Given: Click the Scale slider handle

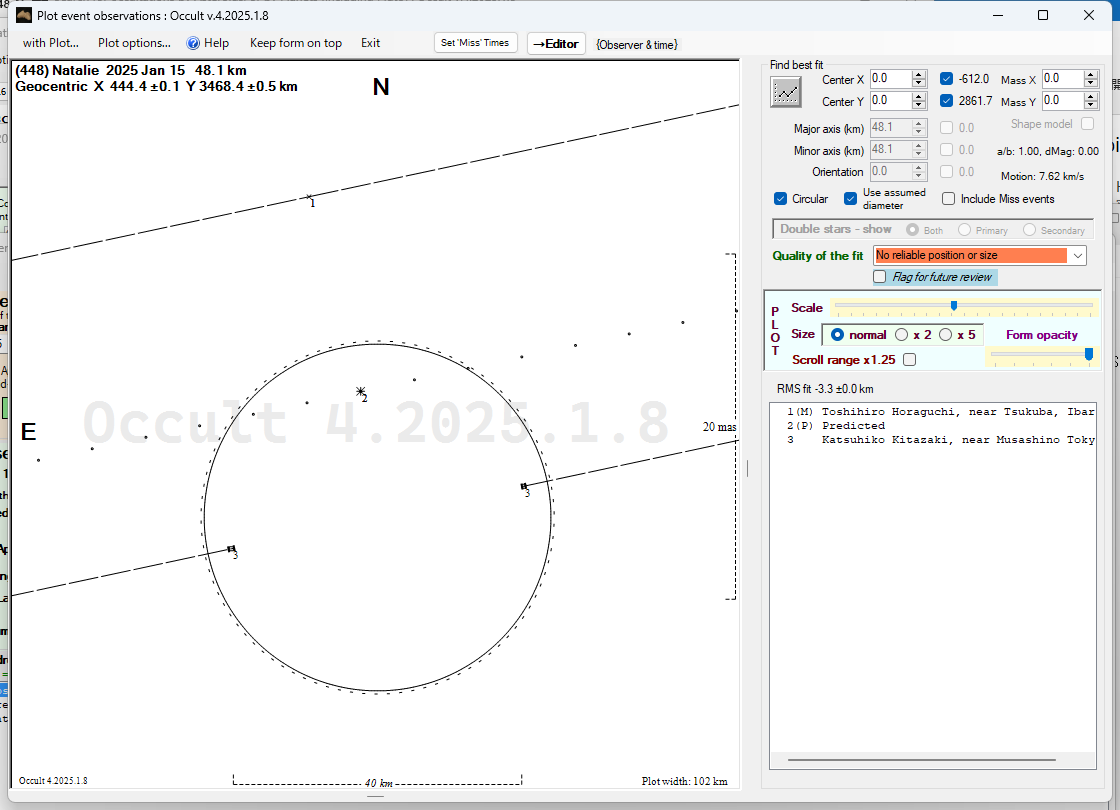Looking at the screenshot, I should 954,306.
